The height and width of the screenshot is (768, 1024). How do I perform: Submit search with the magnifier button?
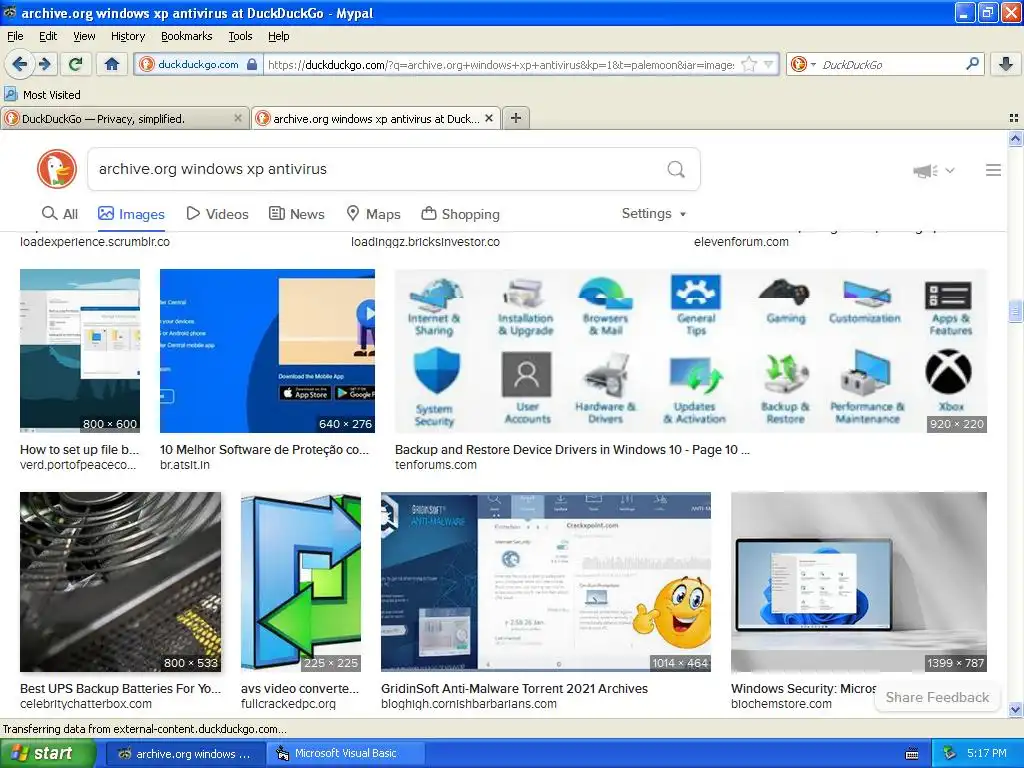pos(676,170)
